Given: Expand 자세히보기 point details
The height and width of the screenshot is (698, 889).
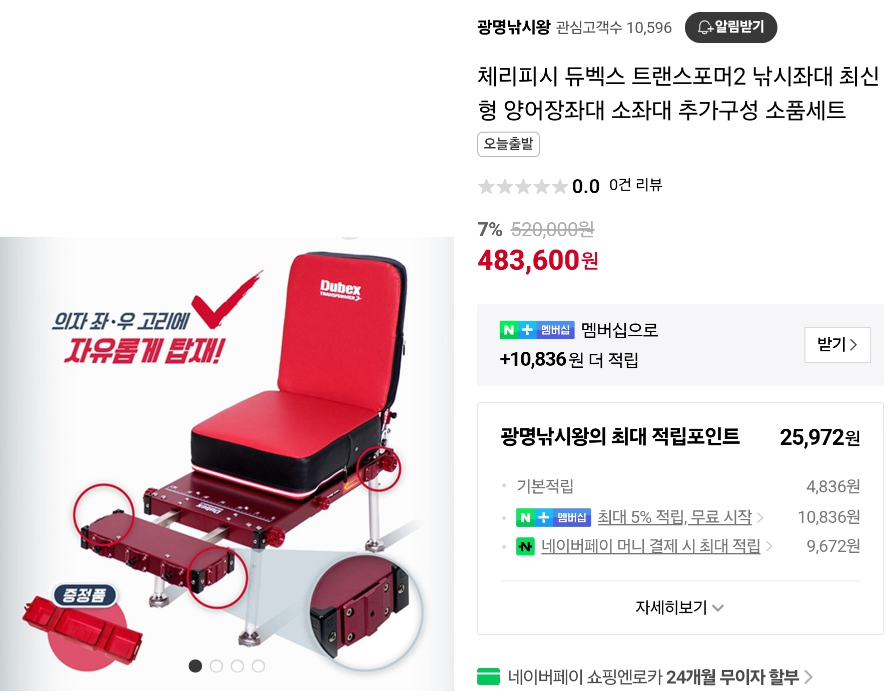Looking at the screenshot, I should pyautogui.click(x=679, y=608).
